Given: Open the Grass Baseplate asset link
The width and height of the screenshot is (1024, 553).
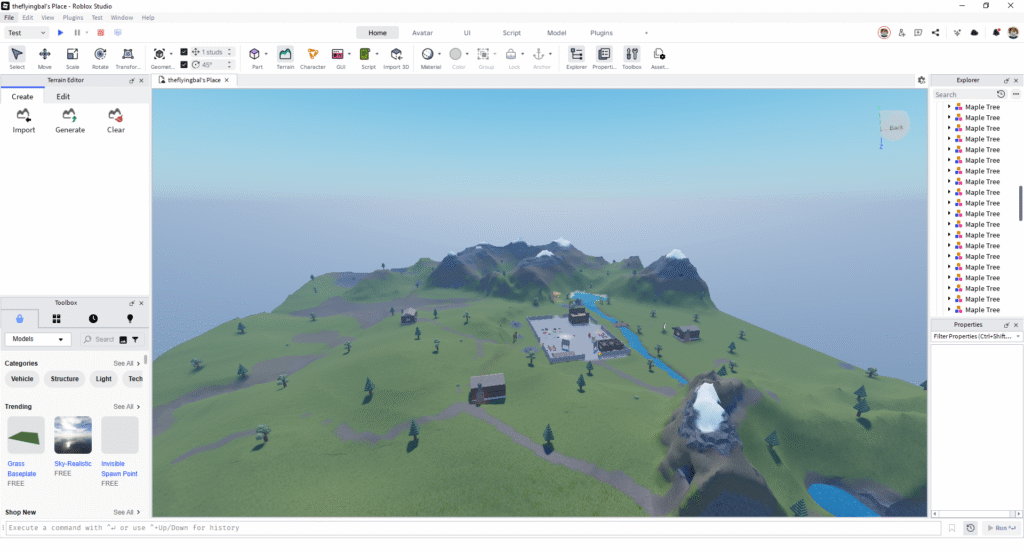Looking at the screenshot, I should pyautogui.click(x=22, y=469).
